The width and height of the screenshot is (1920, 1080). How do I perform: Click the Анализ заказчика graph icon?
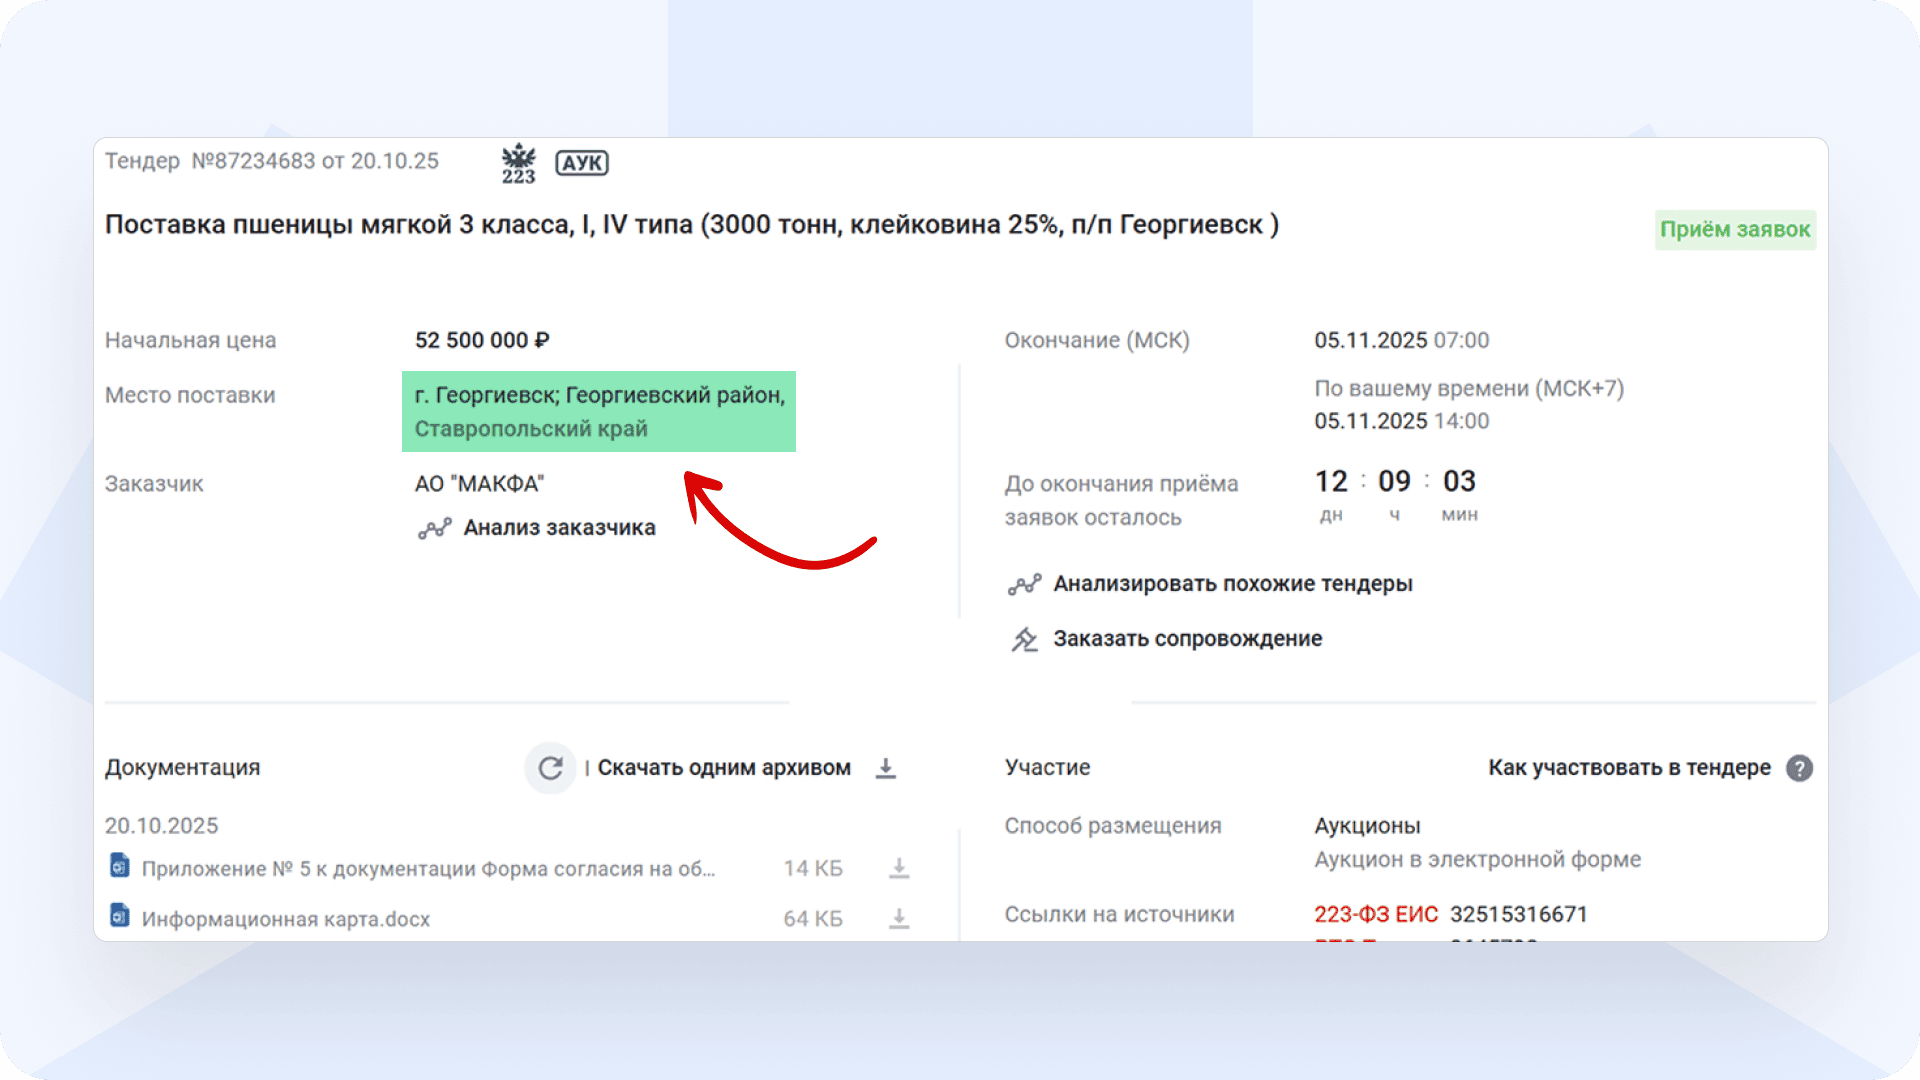pyautogui.click(x=434, y=528)
